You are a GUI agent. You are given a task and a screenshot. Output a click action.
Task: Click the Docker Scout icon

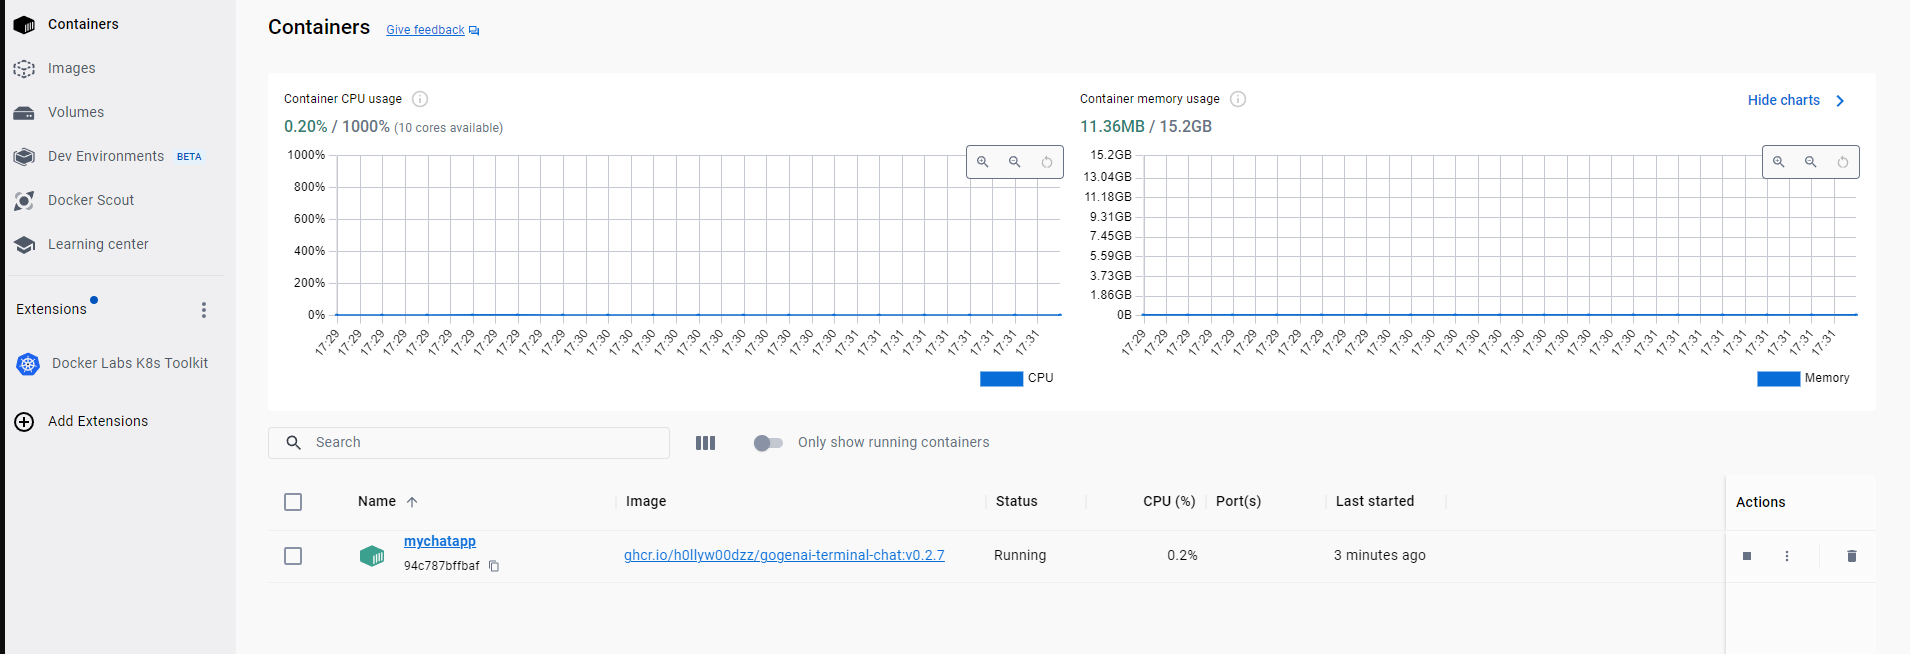24,200
